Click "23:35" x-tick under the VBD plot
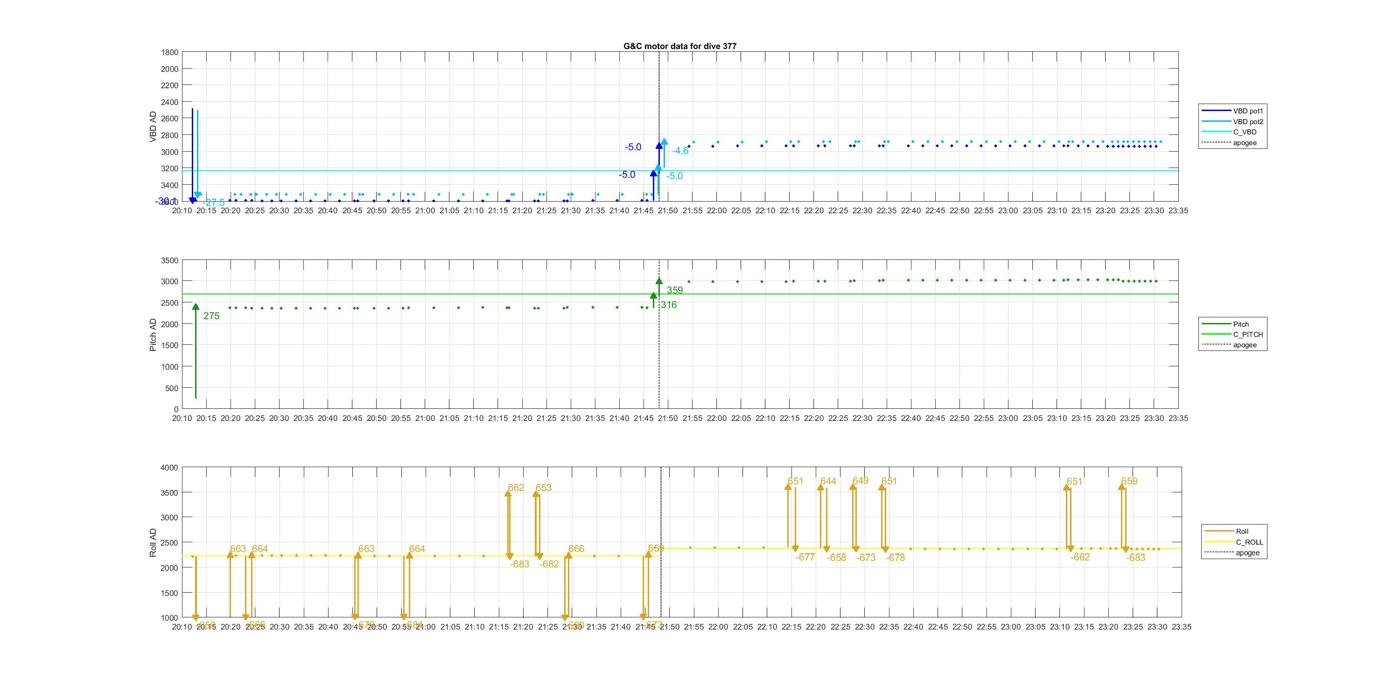1400x693 pixels. (1179, 211)
